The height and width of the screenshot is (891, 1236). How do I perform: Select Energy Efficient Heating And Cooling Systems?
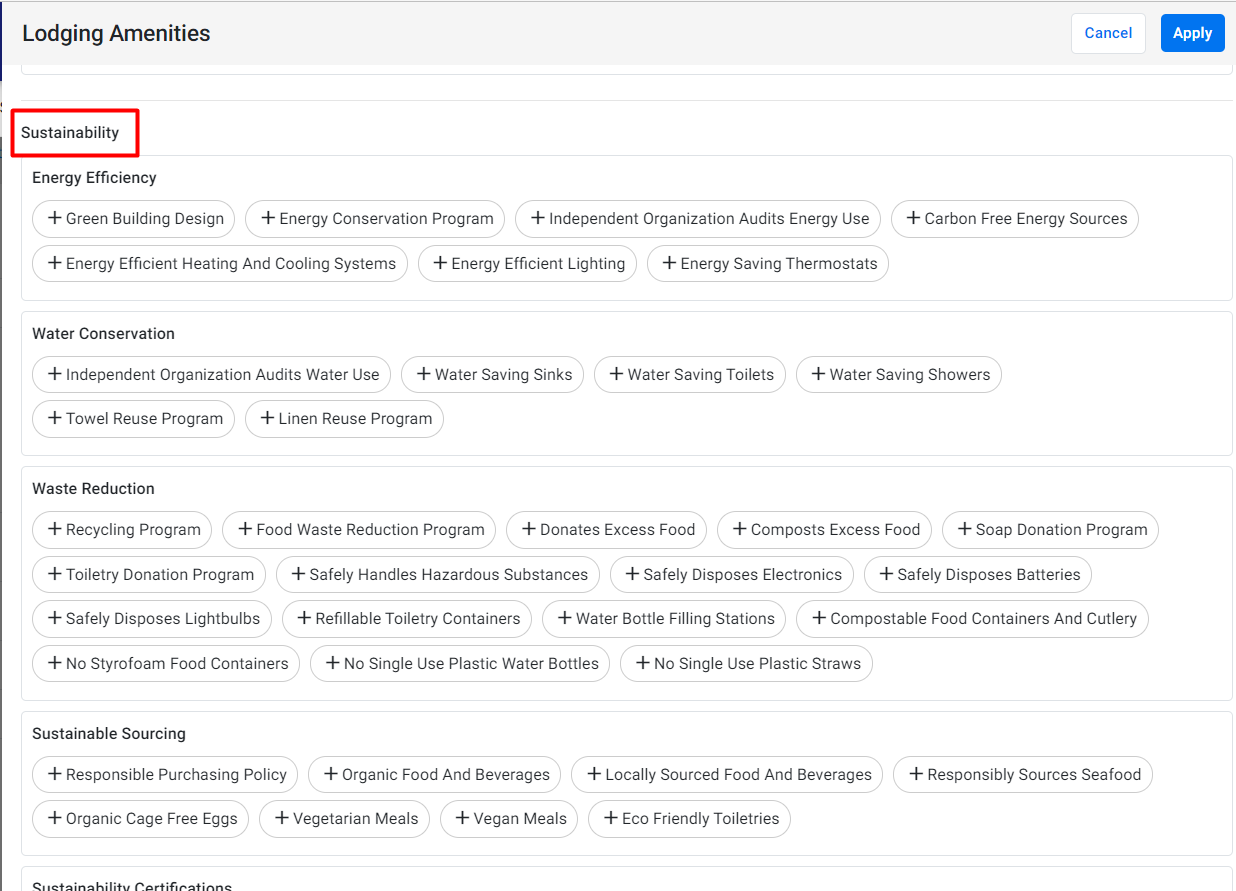(220, 264)
